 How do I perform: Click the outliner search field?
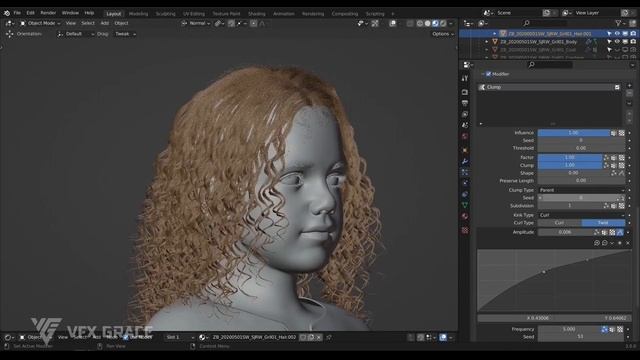(545, 23)
